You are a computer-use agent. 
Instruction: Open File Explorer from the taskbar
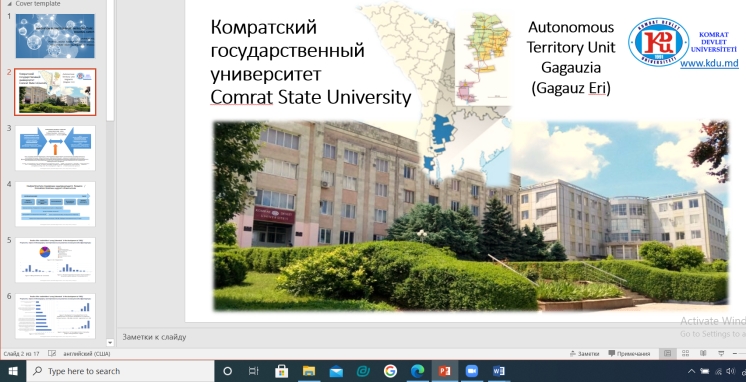pyautogui.click(x=309, y=371)
